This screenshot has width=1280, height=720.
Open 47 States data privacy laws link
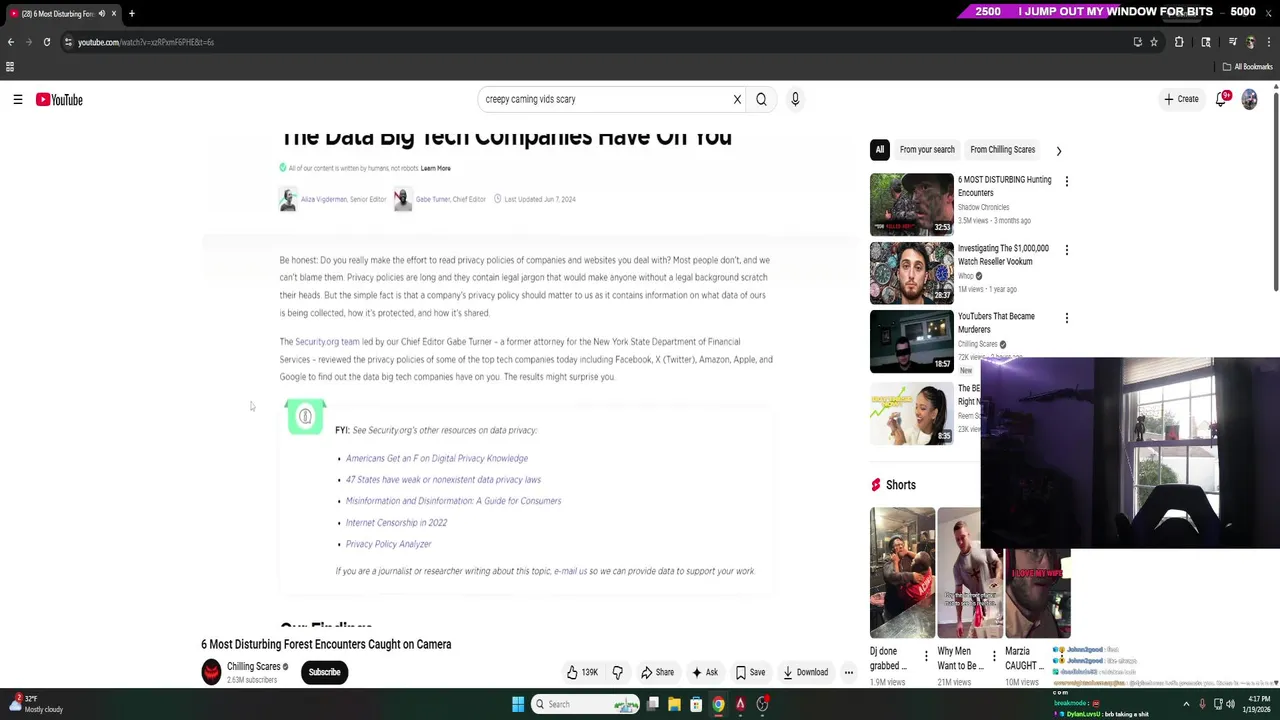tap(443, 480)
